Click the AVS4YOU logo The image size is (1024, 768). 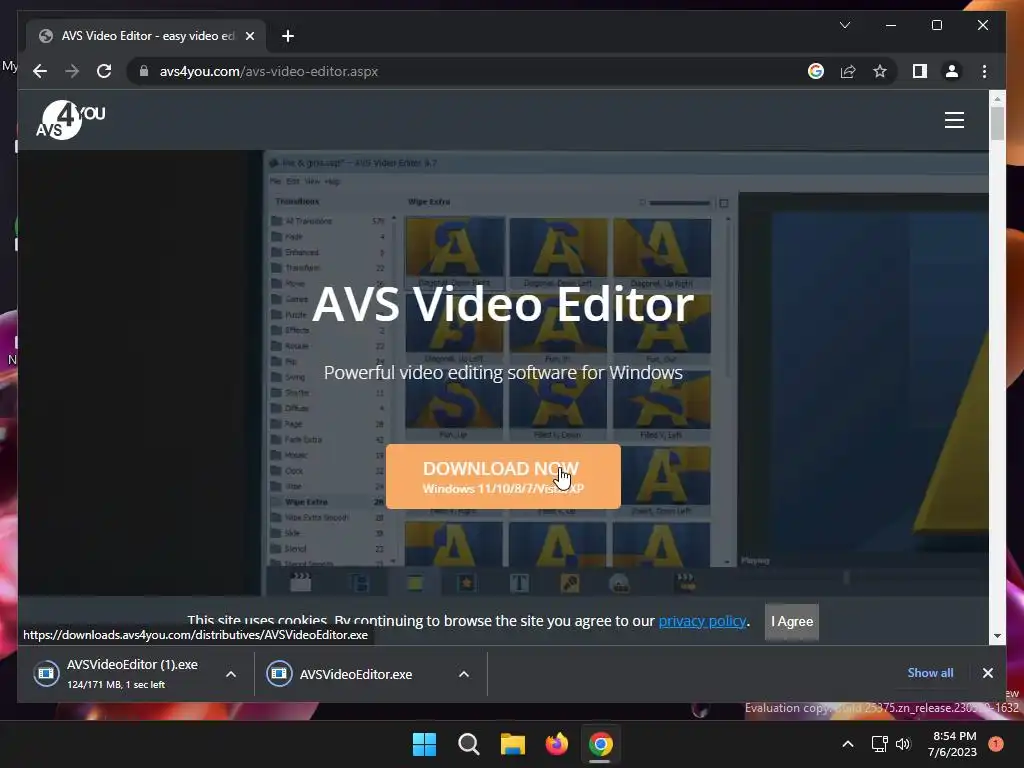pyautogui.click(x=71, y=120)
